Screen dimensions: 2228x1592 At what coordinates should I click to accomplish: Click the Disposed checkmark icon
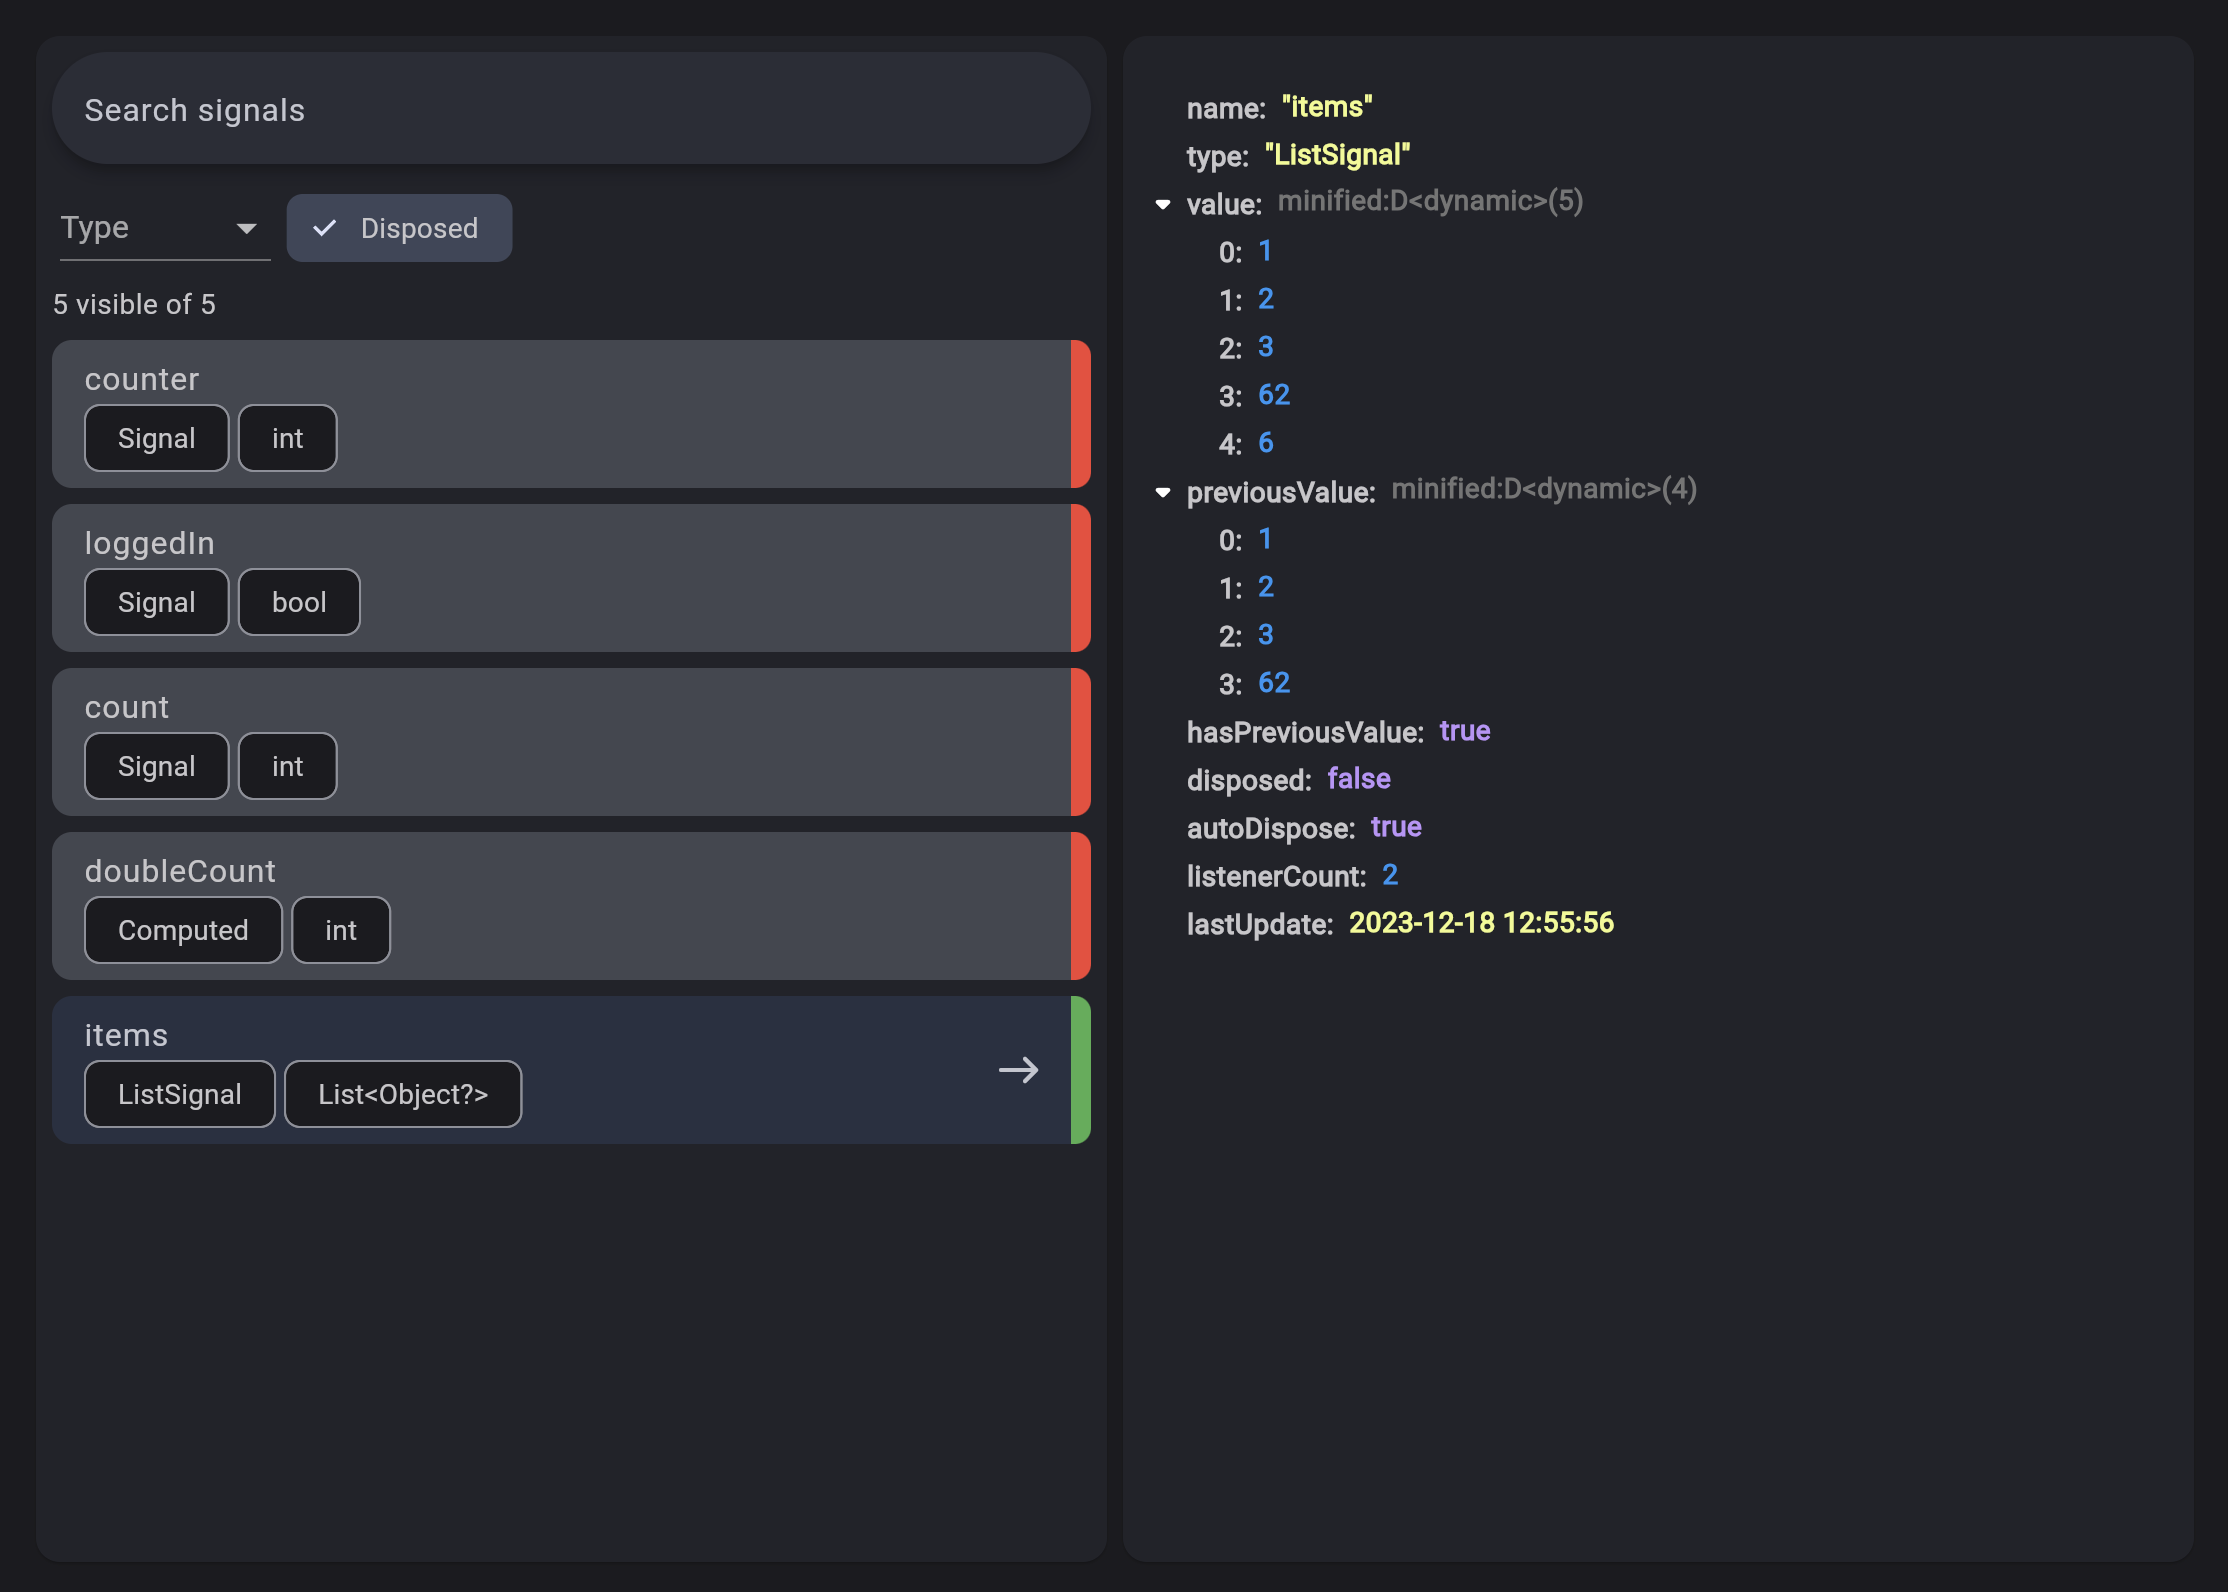325,228
